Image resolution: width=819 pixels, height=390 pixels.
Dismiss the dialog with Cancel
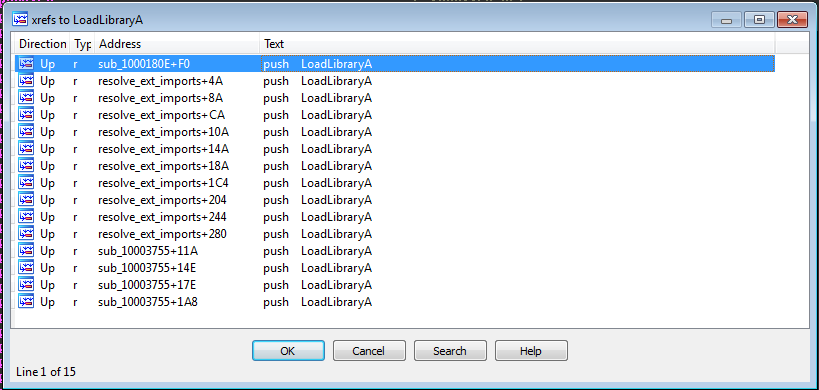tap(369, 351)
